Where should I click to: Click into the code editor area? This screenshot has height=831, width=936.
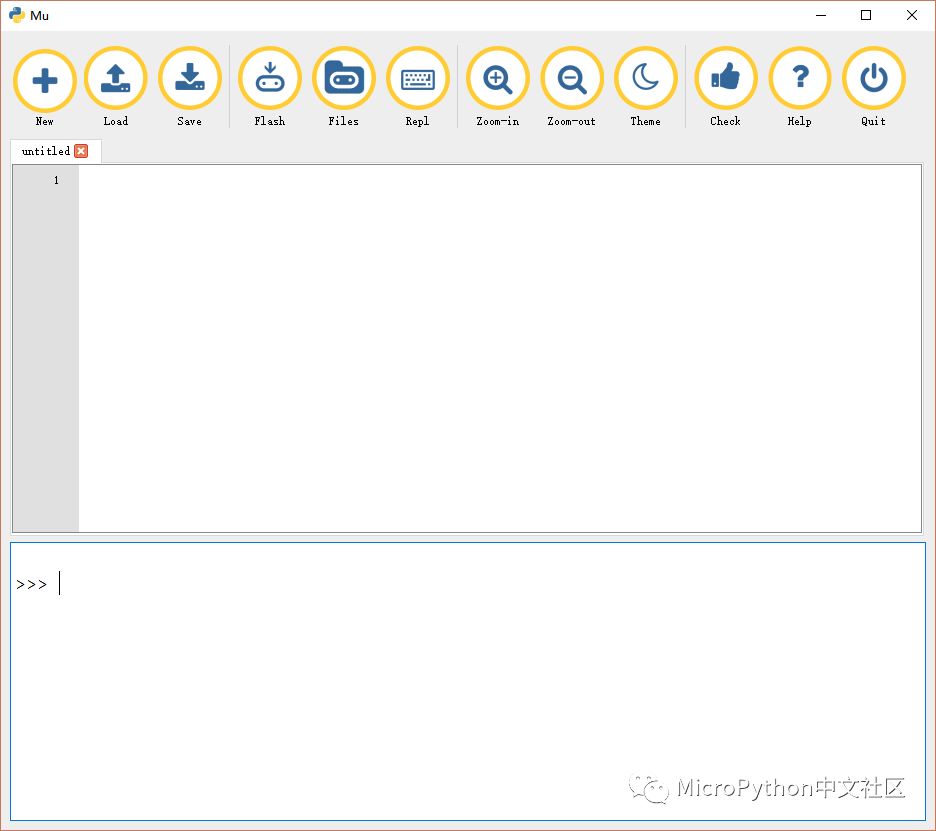(500, 348)
